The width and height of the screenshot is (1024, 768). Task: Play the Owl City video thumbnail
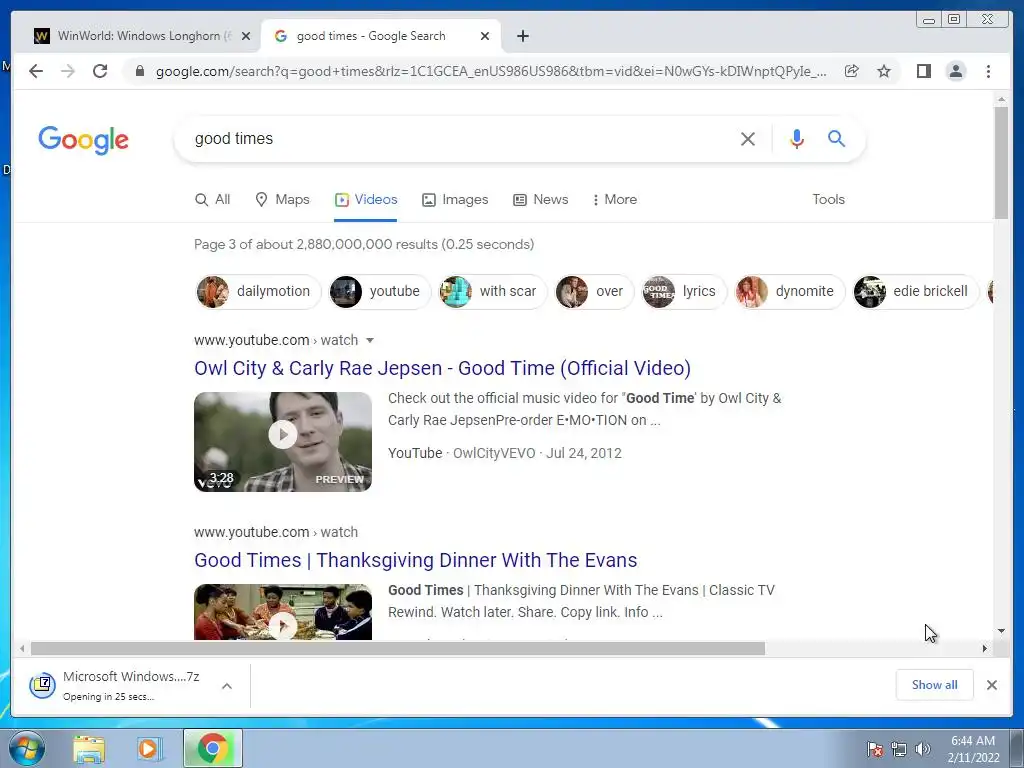click(x=283, y=441)
